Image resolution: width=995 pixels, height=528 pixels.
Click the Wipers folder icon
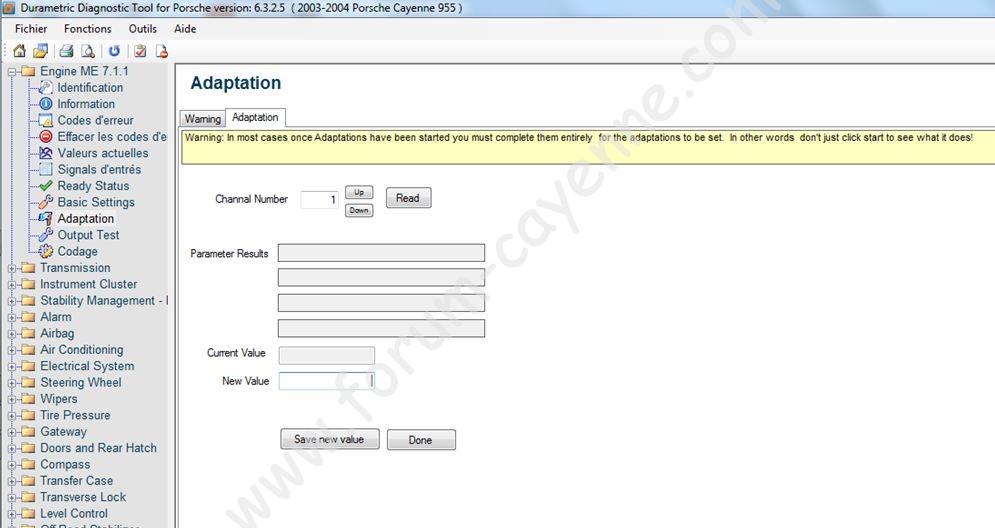coord(28,399)
